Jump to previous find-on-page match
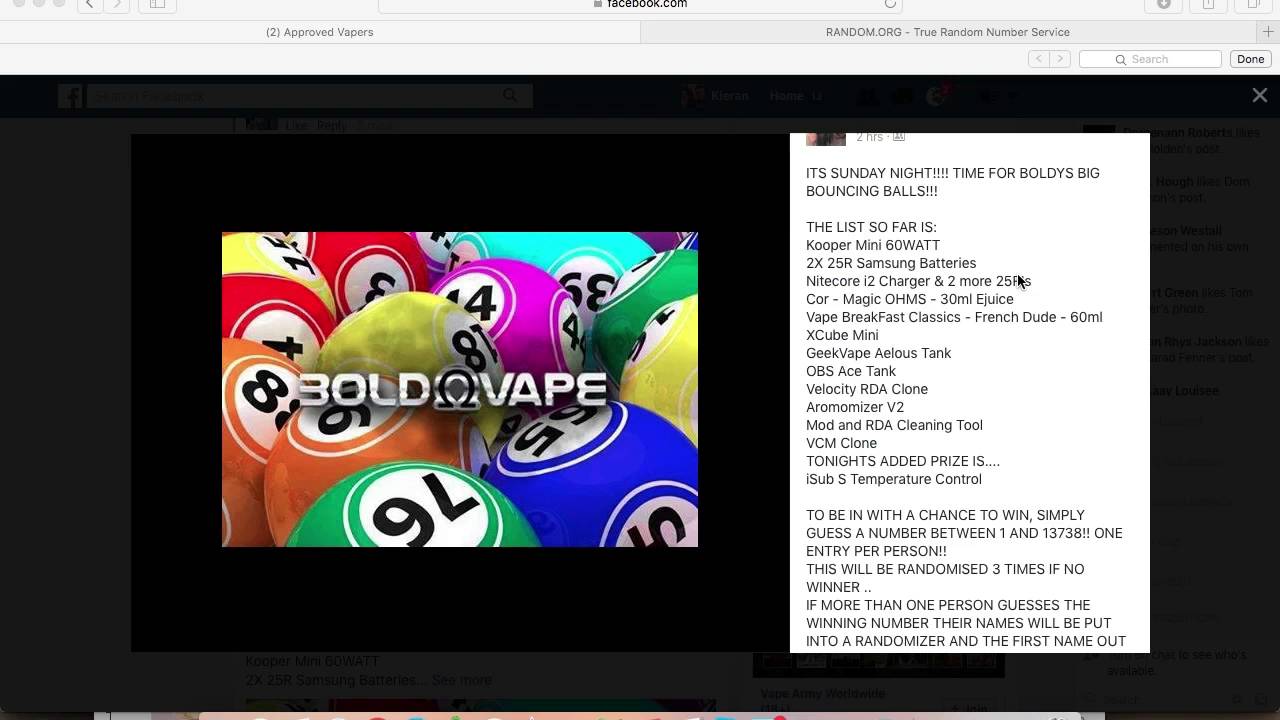The height and width of the screenshot is (720, 1280). [x=1039, y=59]
